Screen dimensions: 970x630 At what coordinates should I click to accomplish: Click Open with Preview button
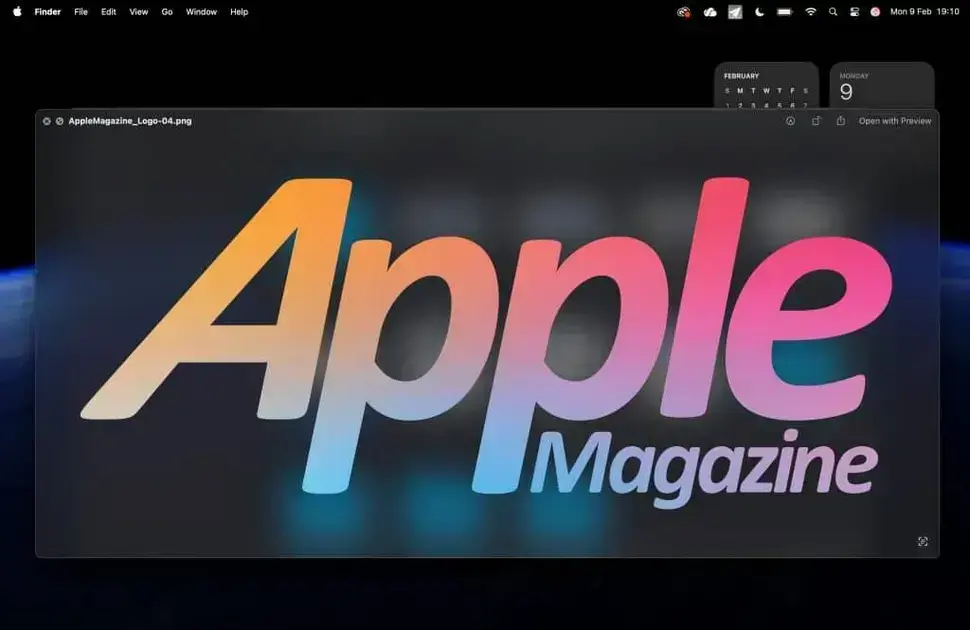(895, 121)
